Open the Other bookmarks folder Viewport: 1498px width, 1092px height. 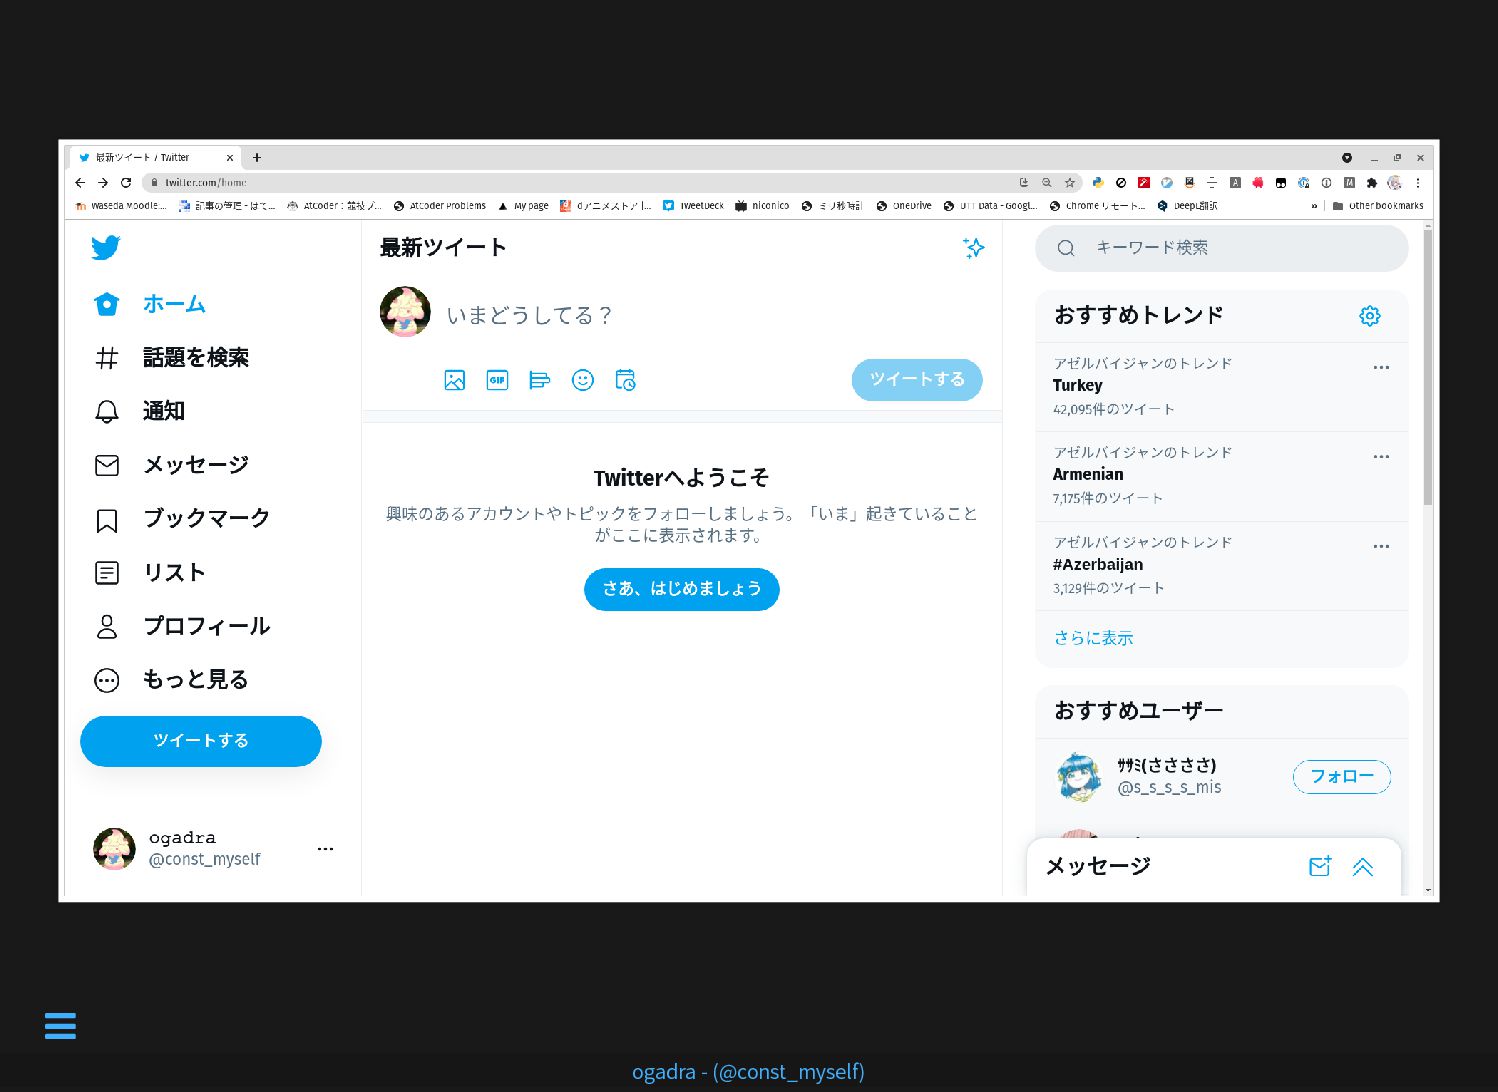(1378, 206)
